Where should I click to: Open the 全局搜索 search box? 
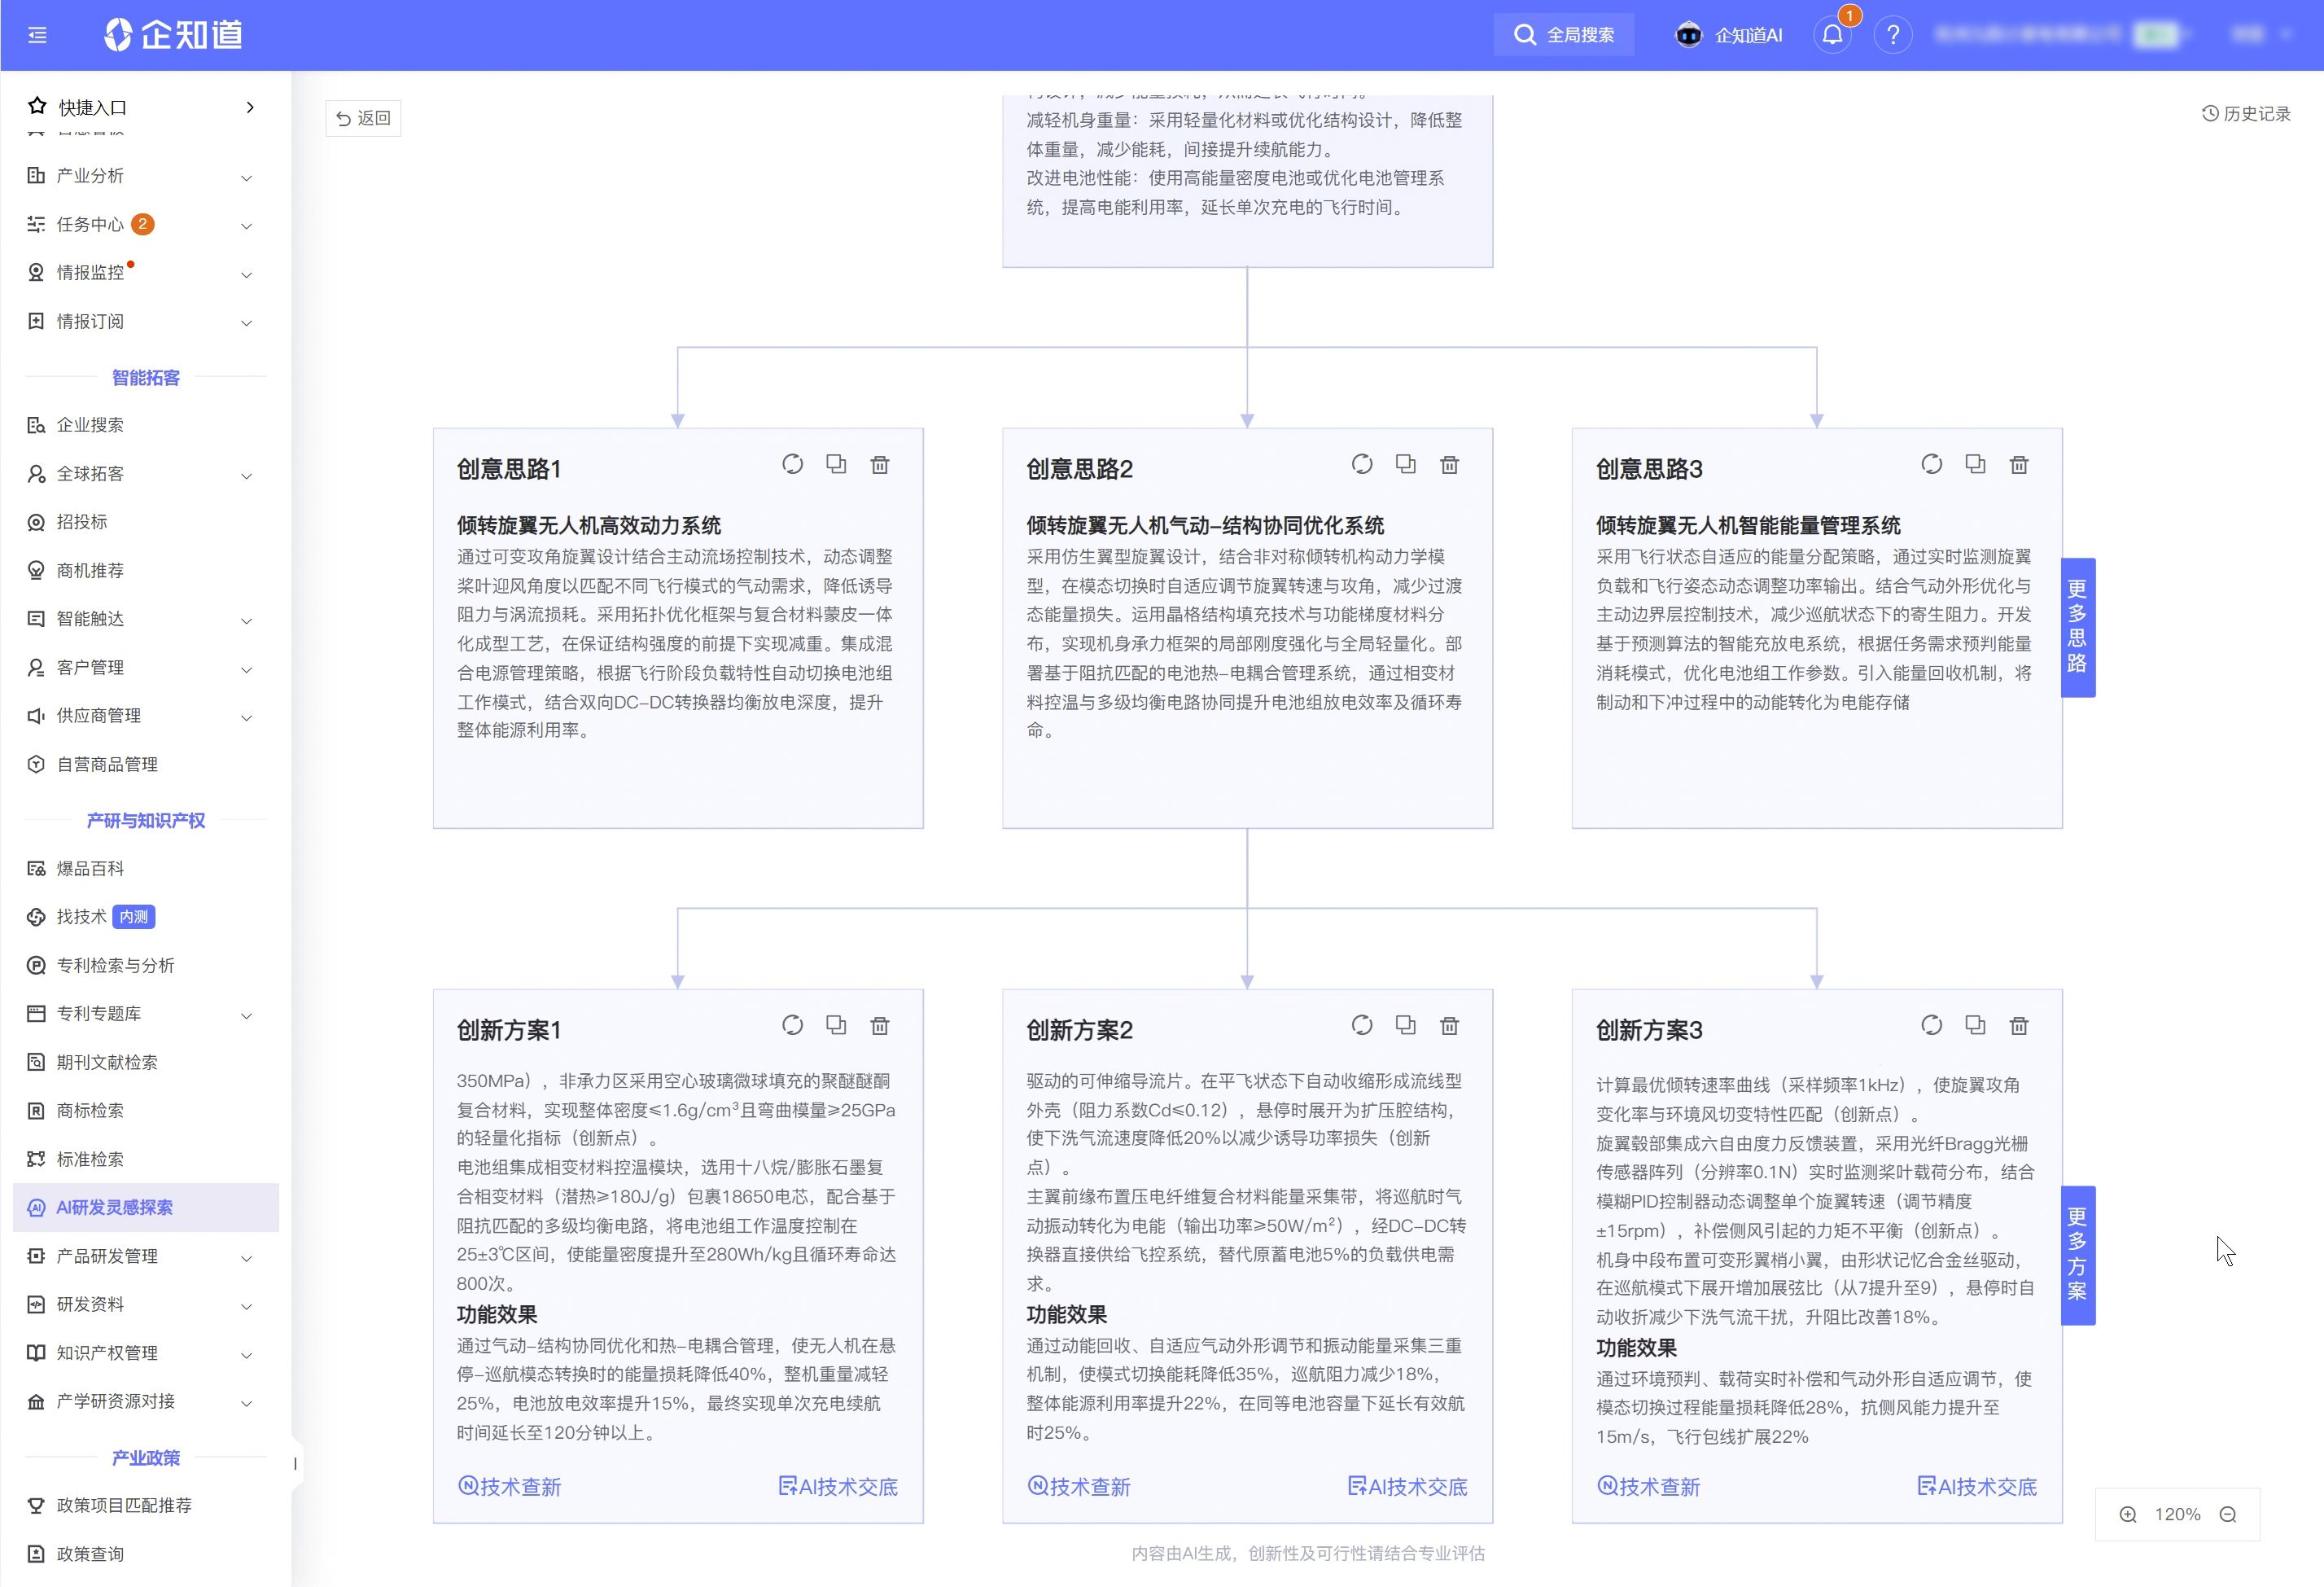(1564, 35)
